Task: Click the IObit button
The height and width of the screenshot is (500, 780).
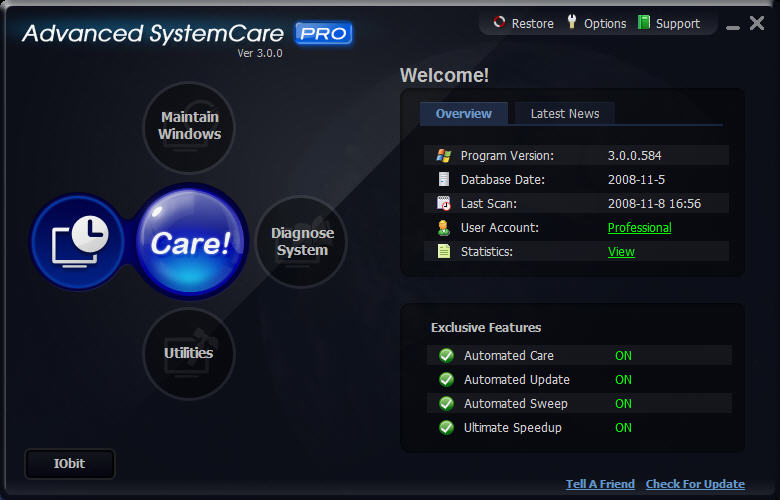Action: click(x=70, y=464)
